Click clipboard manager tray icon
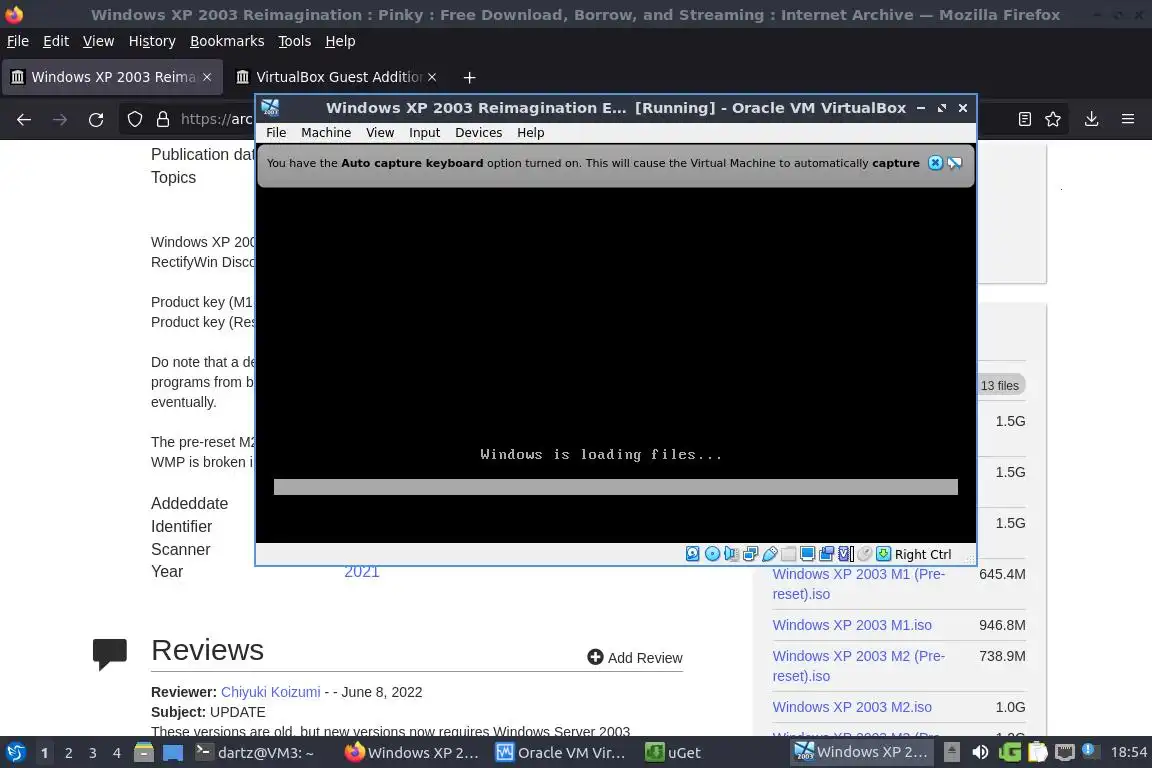 coord(1037,753)
